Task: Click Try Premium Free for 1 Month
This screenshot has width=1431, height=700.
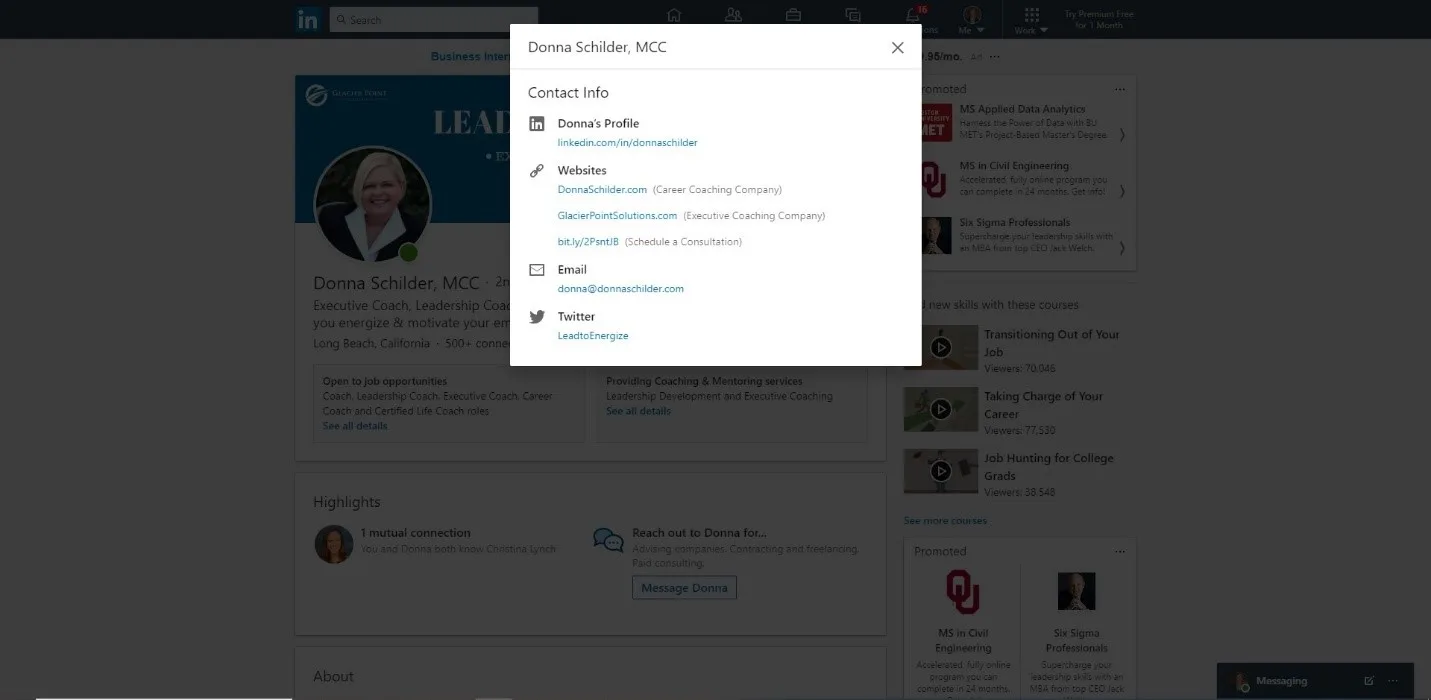Action: pos(1098,20)
